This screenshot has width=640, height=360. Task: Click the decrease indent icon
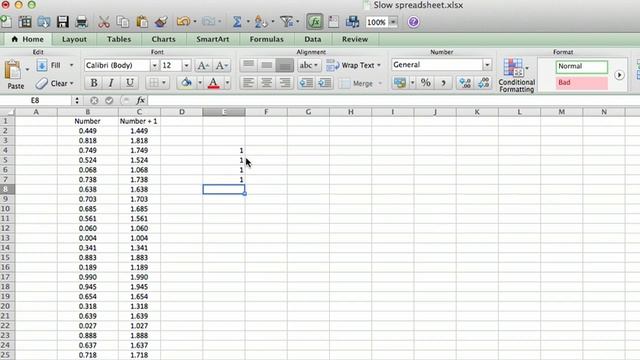point(306,83)
